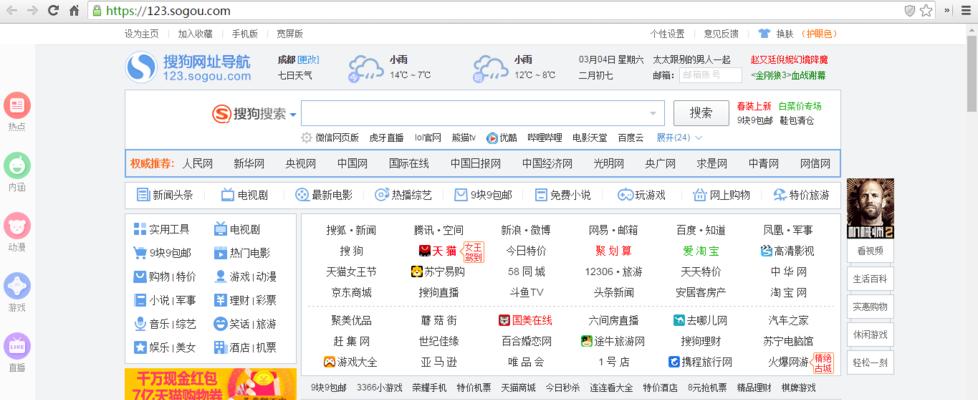Click first day's rain weather icon

tap(366, 68)
